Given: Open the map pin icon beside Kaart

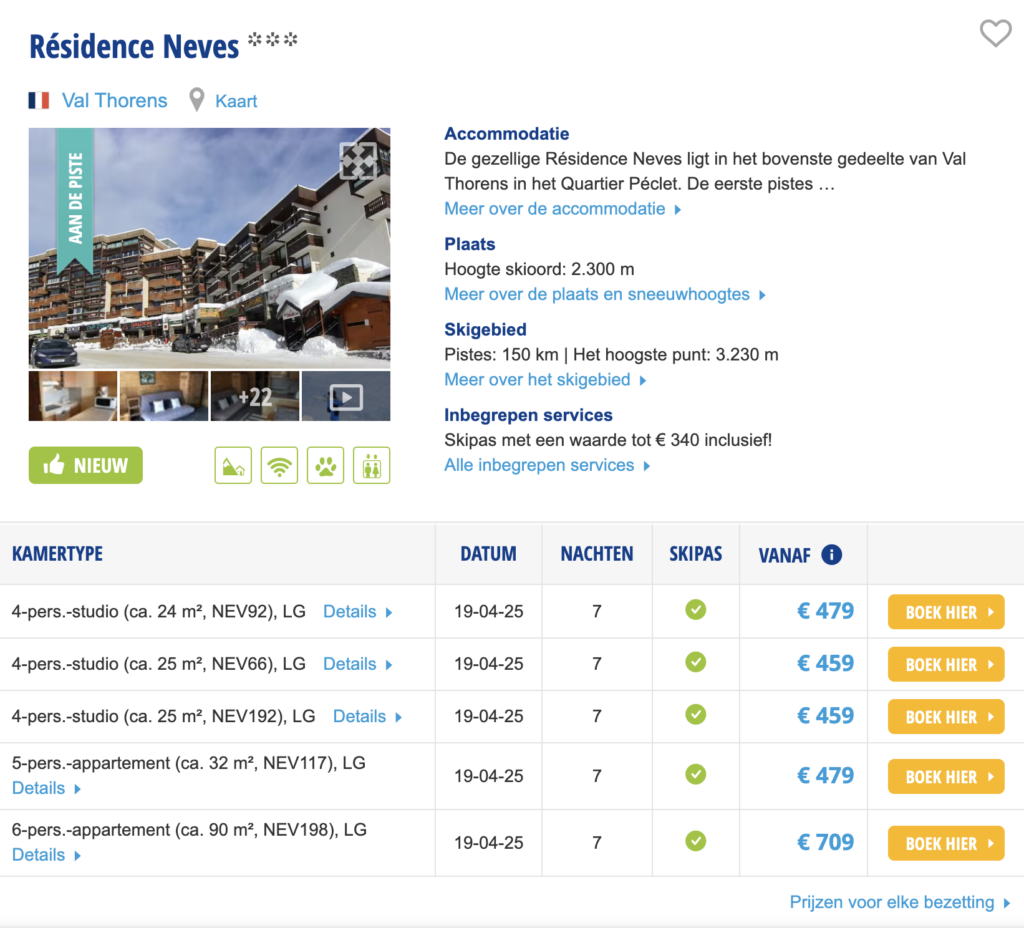Looking at the screenshot, I should [197, 100].
